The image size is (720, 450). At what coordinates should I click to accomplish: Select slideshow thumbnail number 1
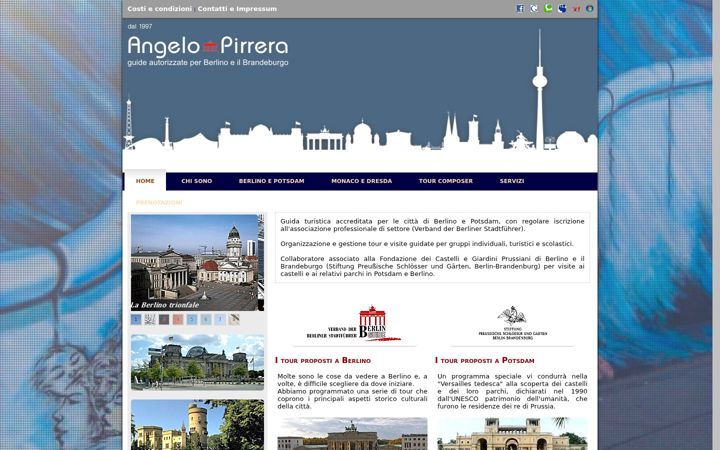pos(136,319)
